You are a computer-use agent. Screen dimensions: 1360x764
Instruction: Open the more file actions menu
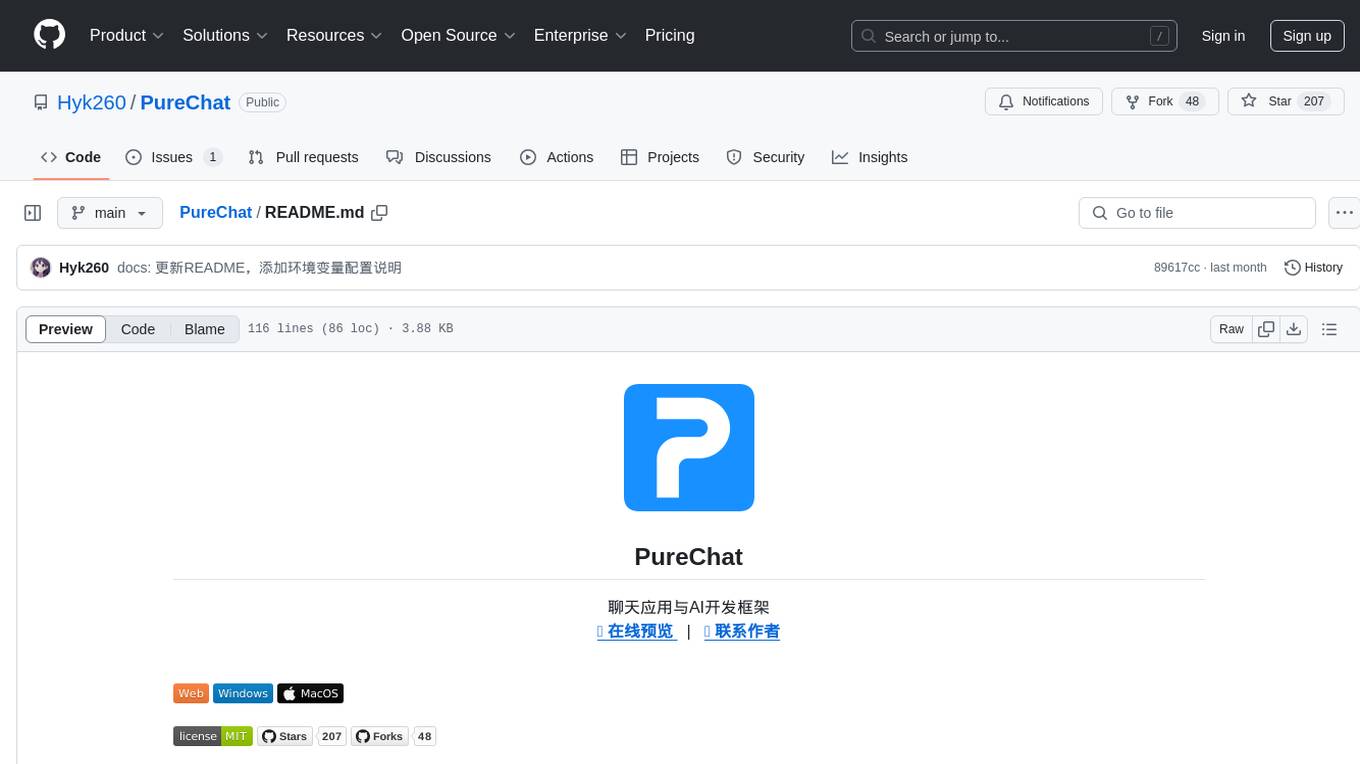click(1344, 213)
